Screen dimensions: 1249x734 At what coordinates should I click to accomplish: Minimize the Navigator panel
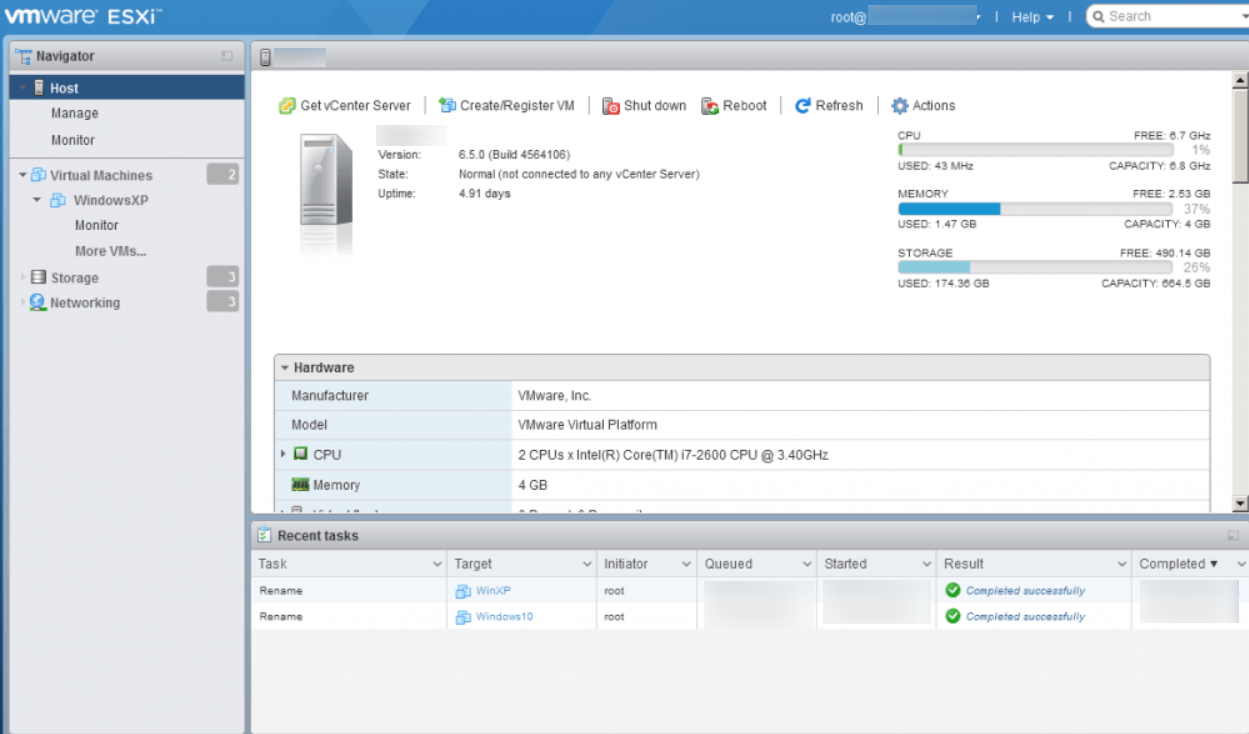click(x=227, y=57)
